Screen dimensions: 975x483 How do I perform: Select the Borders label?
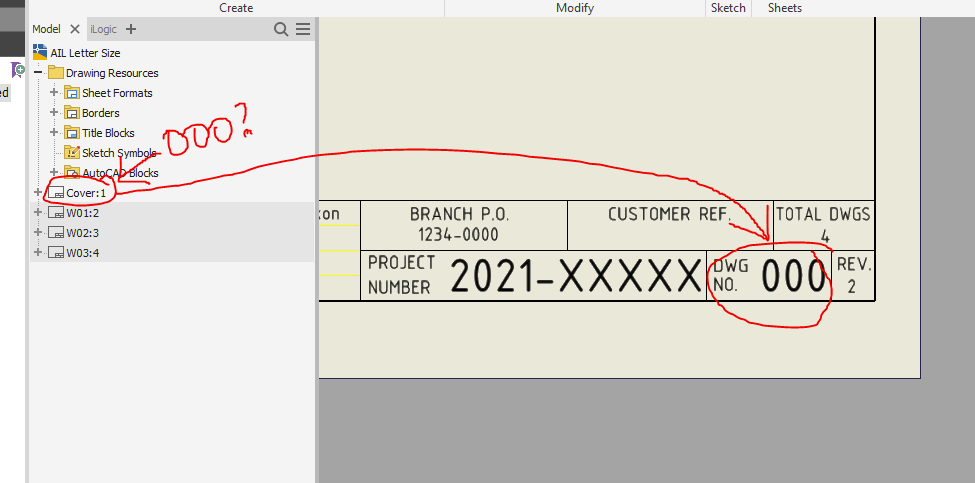101,113
